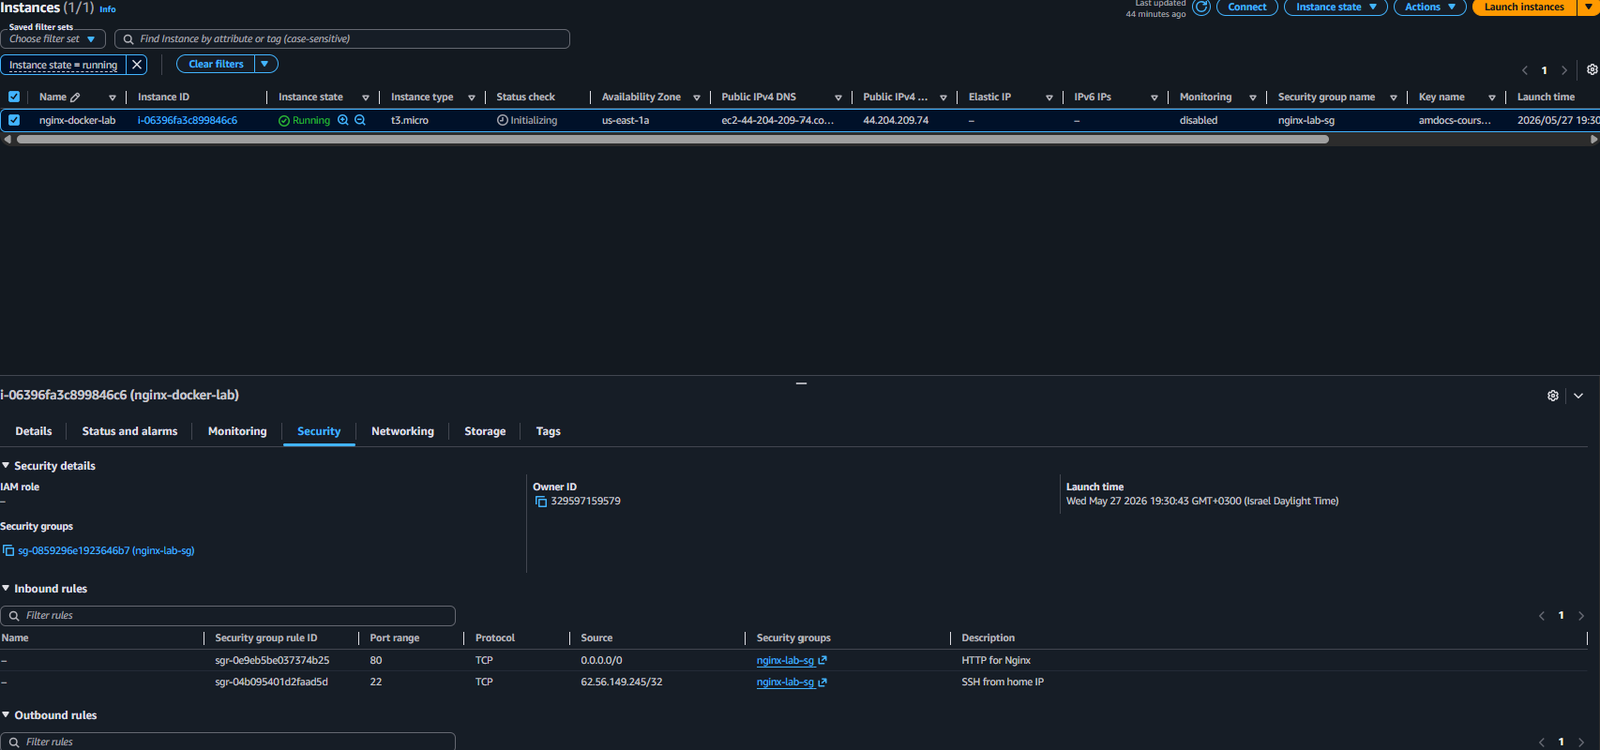Click zoom-in icon next to Running state
The height and width of the screenshot is (750, 1600).
(x=343, y=120)
